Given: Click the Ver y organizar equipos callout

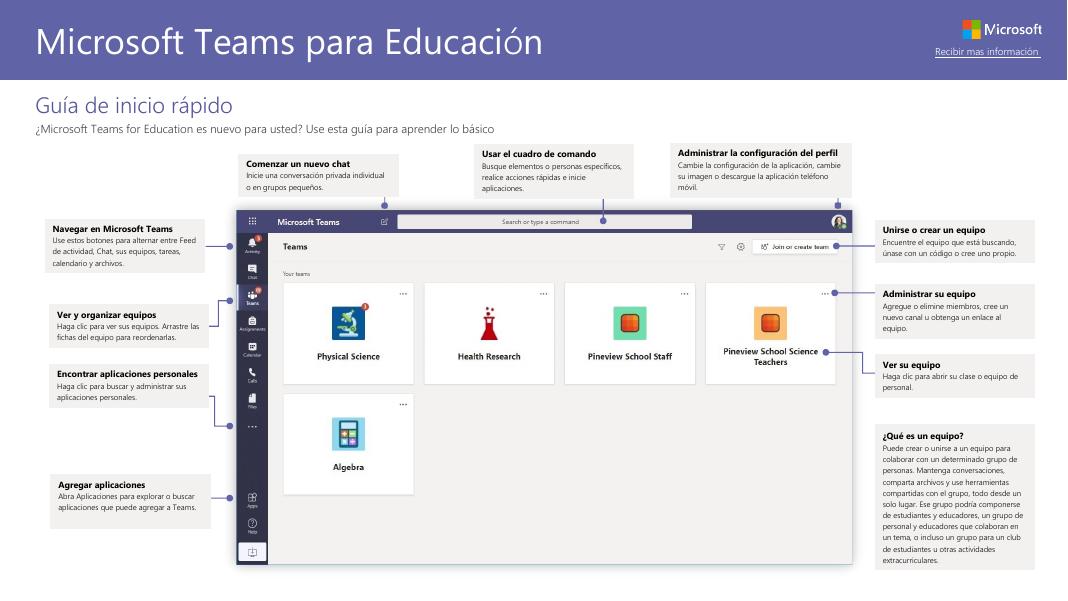Looking at the screenshot, I should (129, 326).
